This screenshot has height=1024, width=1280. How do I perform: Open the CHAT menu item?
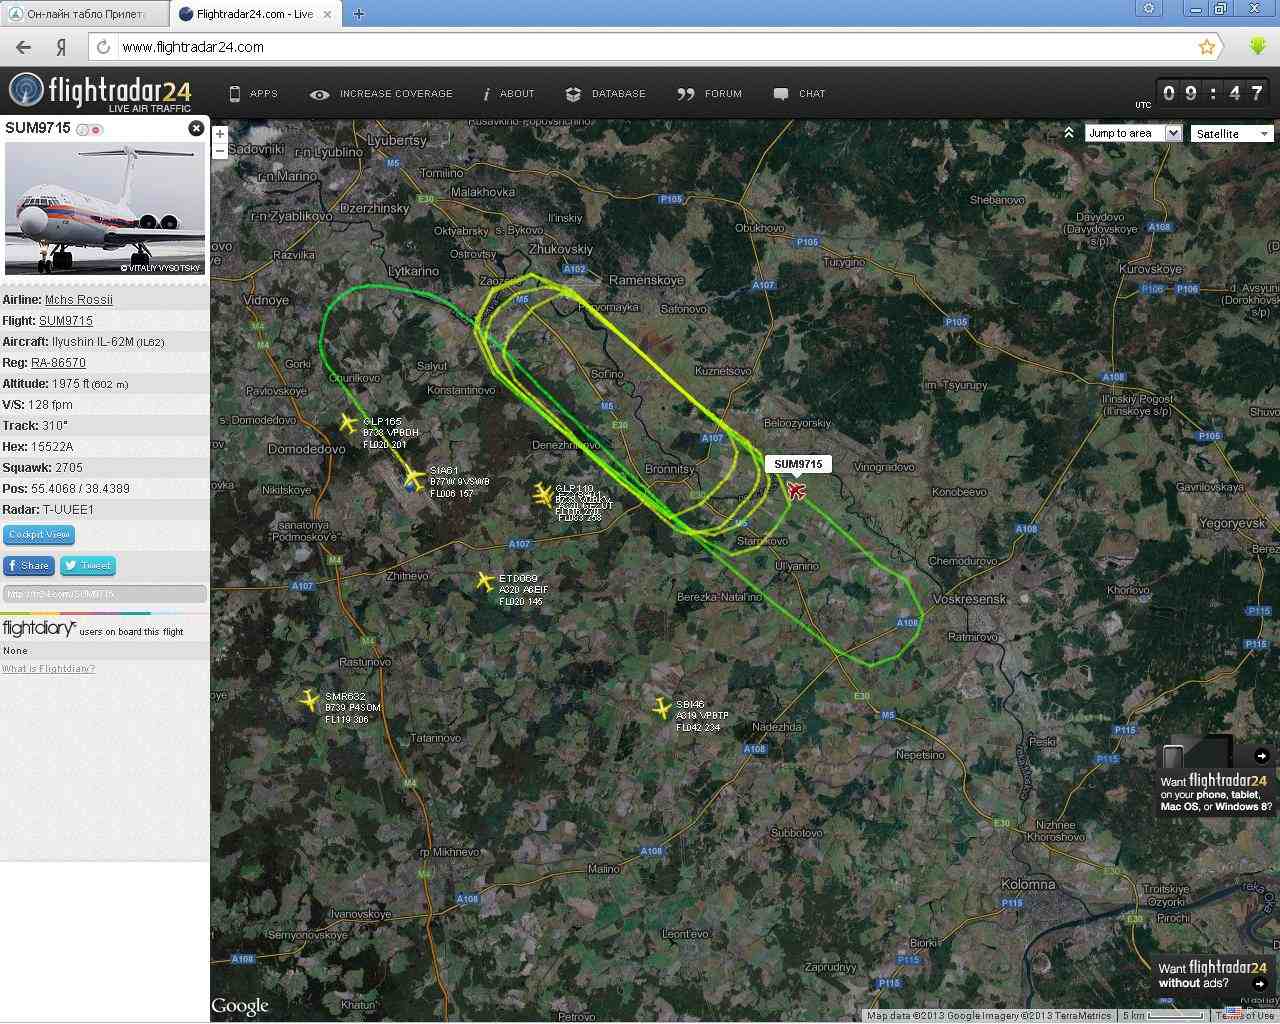coord(812,94)
